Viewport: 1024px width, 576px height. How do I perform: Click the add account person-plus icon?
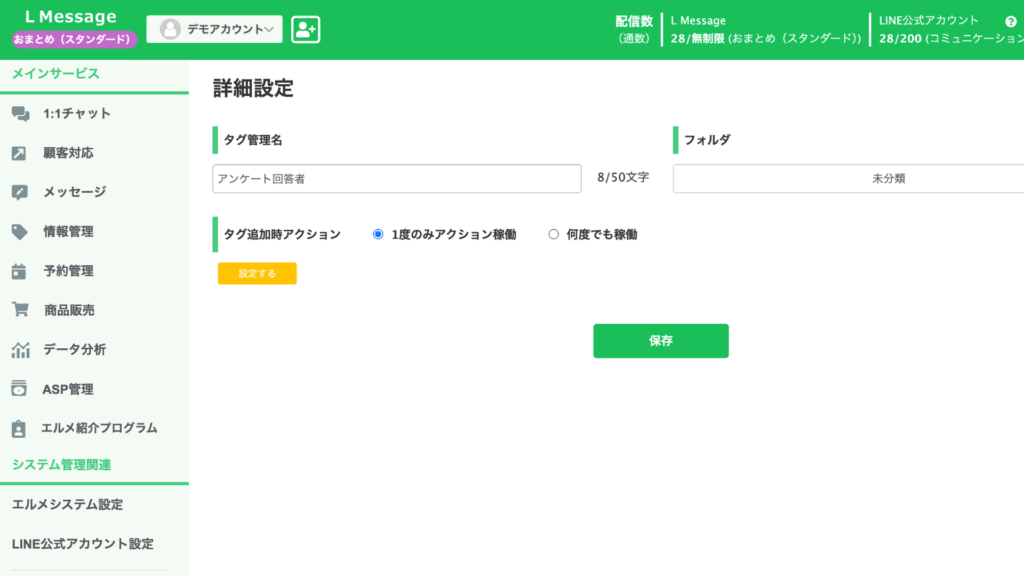[x=306, y=29]
